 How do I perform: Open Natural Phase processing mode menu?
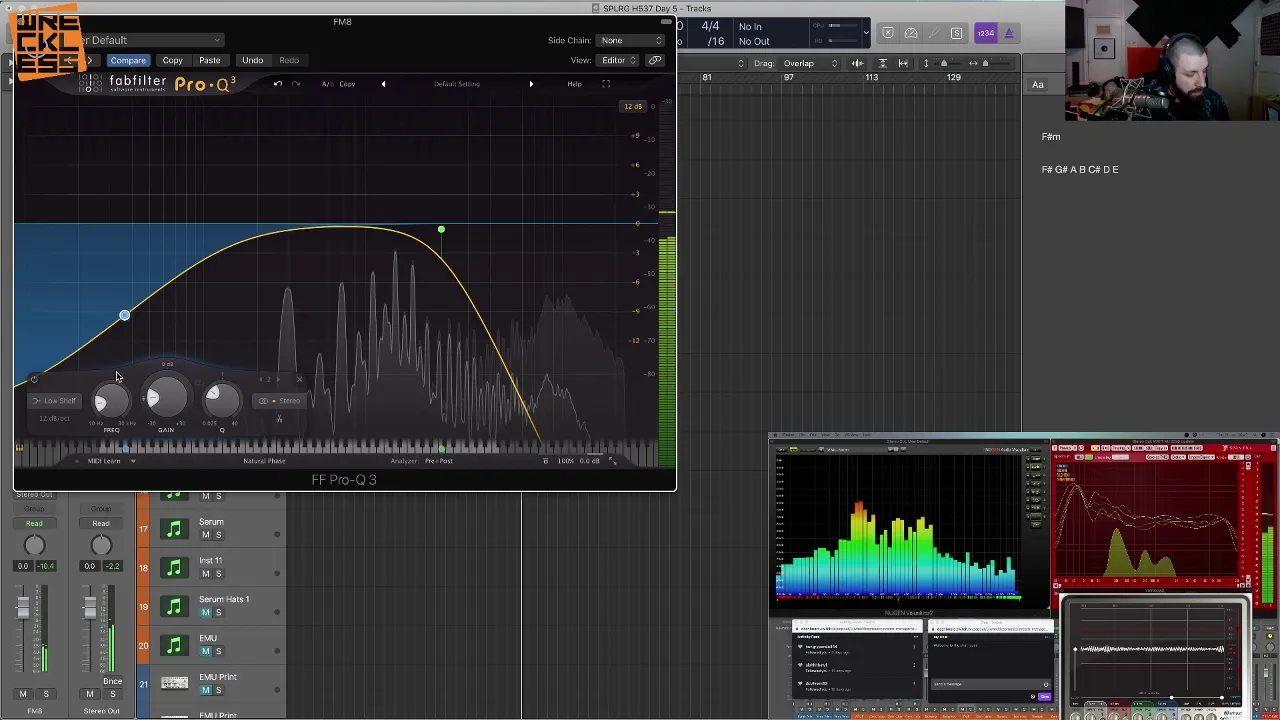265,461
